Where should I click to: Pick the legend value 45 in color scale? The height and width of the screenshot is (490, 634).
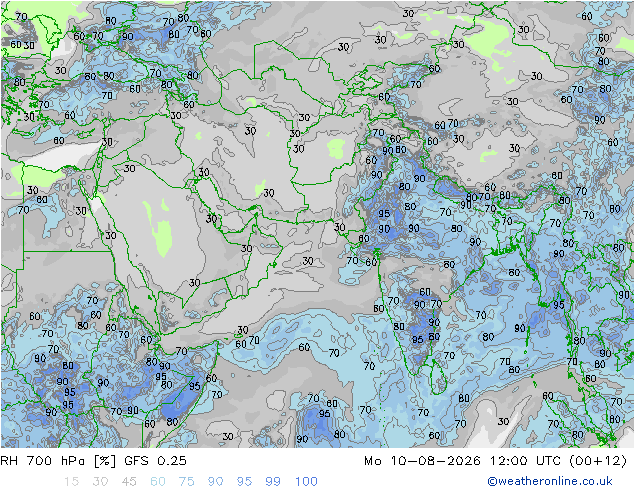[129, 482]
